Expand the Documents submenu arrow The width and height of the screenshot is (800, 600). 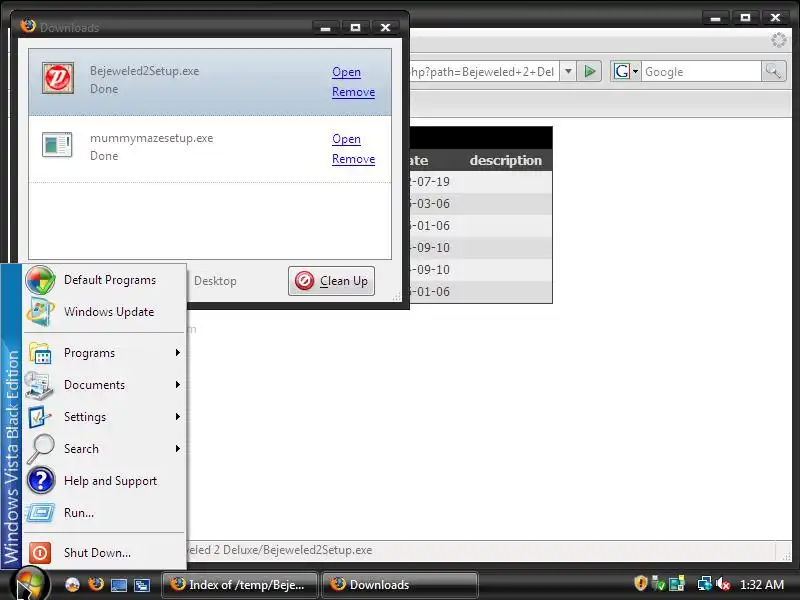[178, 385]
